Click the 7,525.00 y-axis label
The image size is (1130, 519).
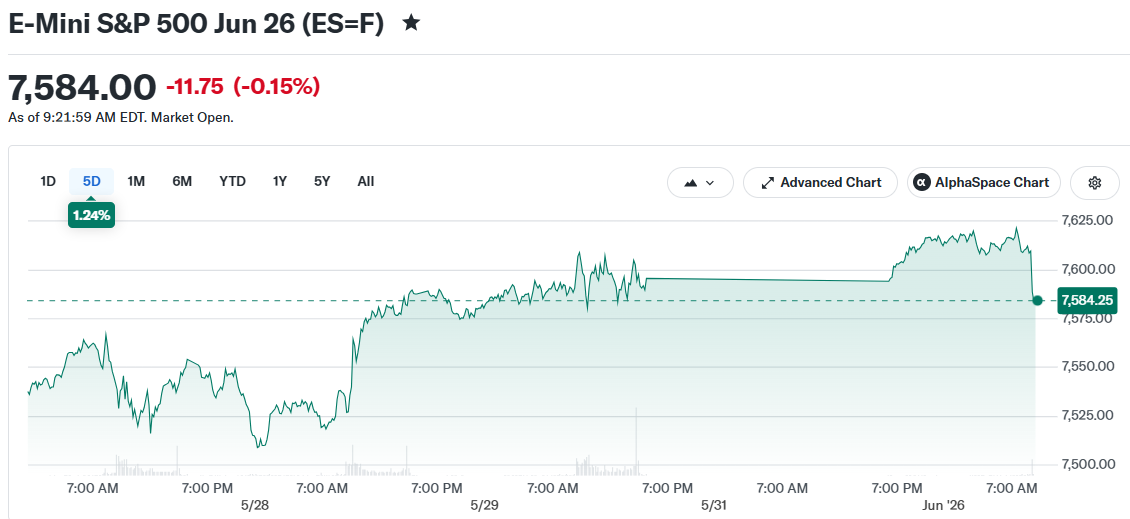tap(1087, 415)
